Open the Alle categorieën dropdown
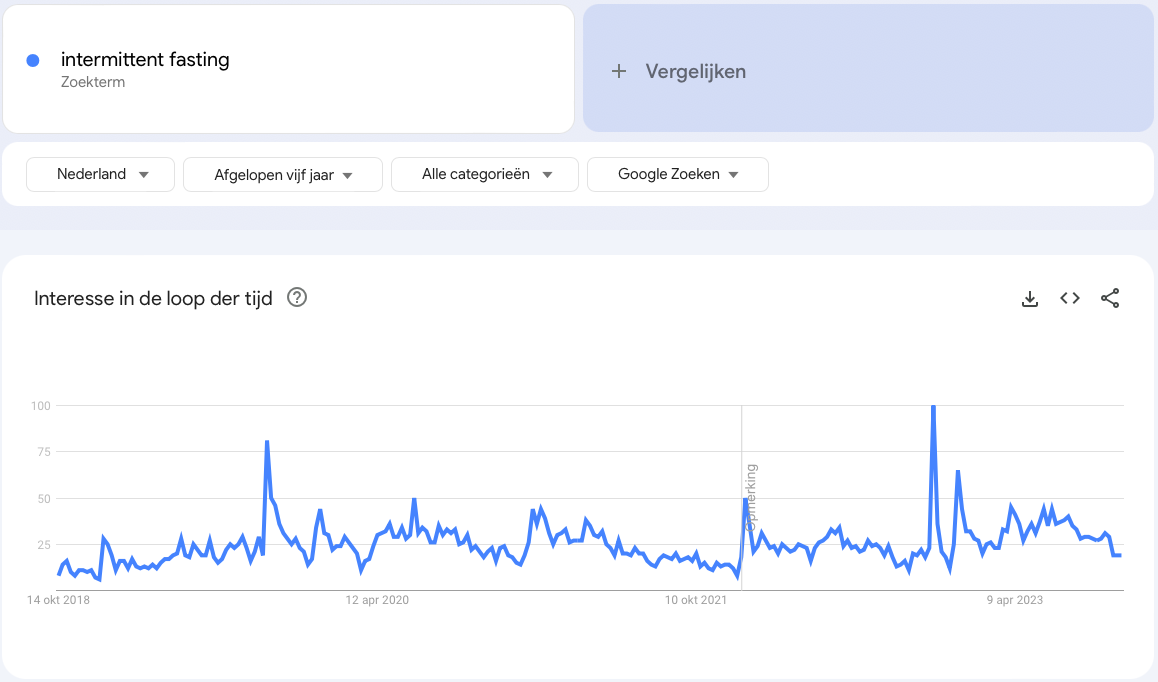The height and width of the screenshot is (682, 1158). click(x=485, y=174)
